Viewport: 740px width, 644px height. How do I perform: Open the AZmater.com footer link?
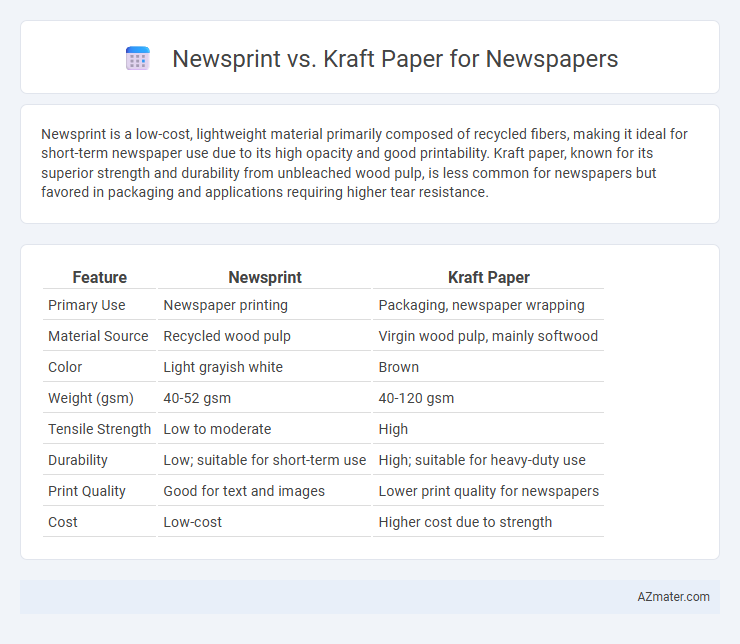[x=673, y=597]
